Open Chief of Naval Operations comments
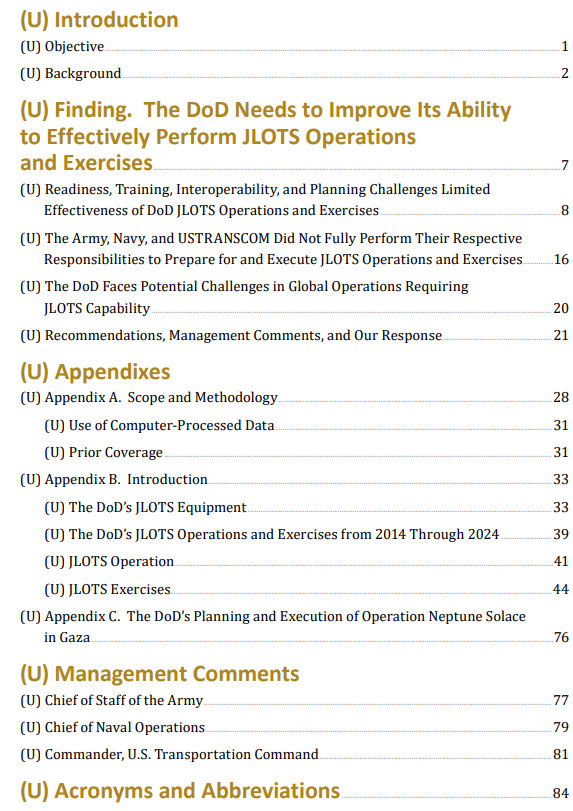This screenshot has width=573, height=811. coord(294,727)
